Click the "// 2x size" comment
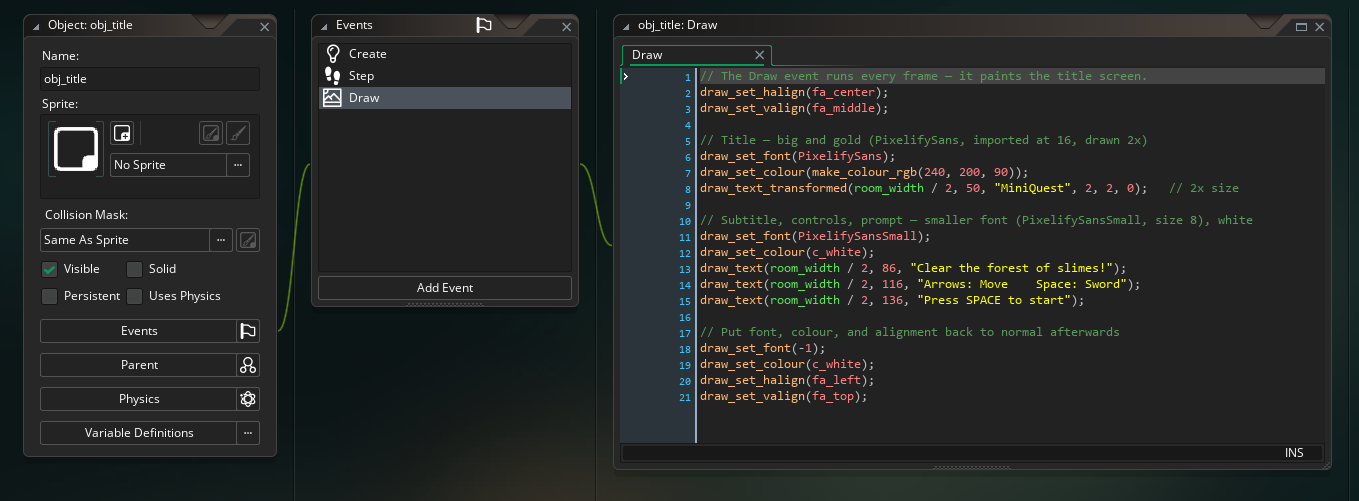The image size is (1359, 501). coord(1204,188)
